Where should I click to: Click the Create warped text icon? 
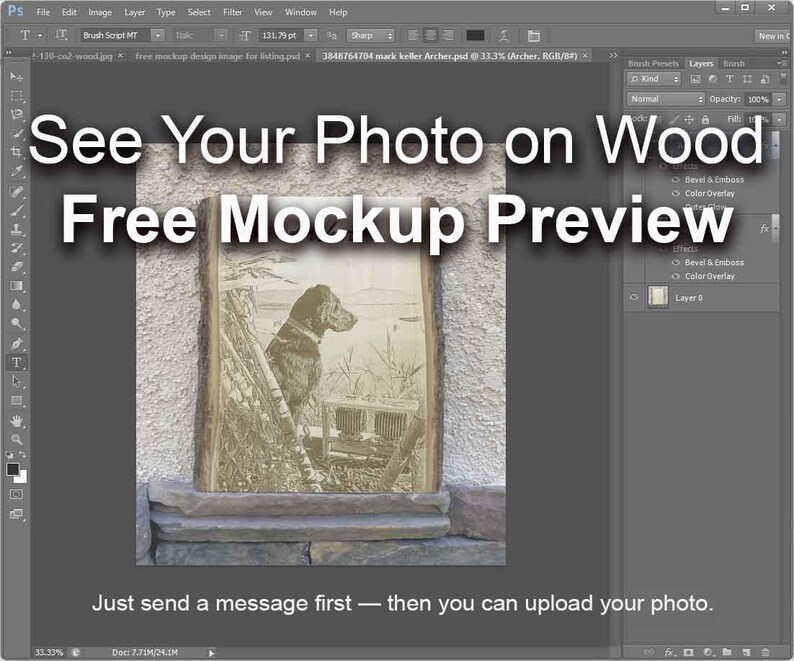(503, 35)
